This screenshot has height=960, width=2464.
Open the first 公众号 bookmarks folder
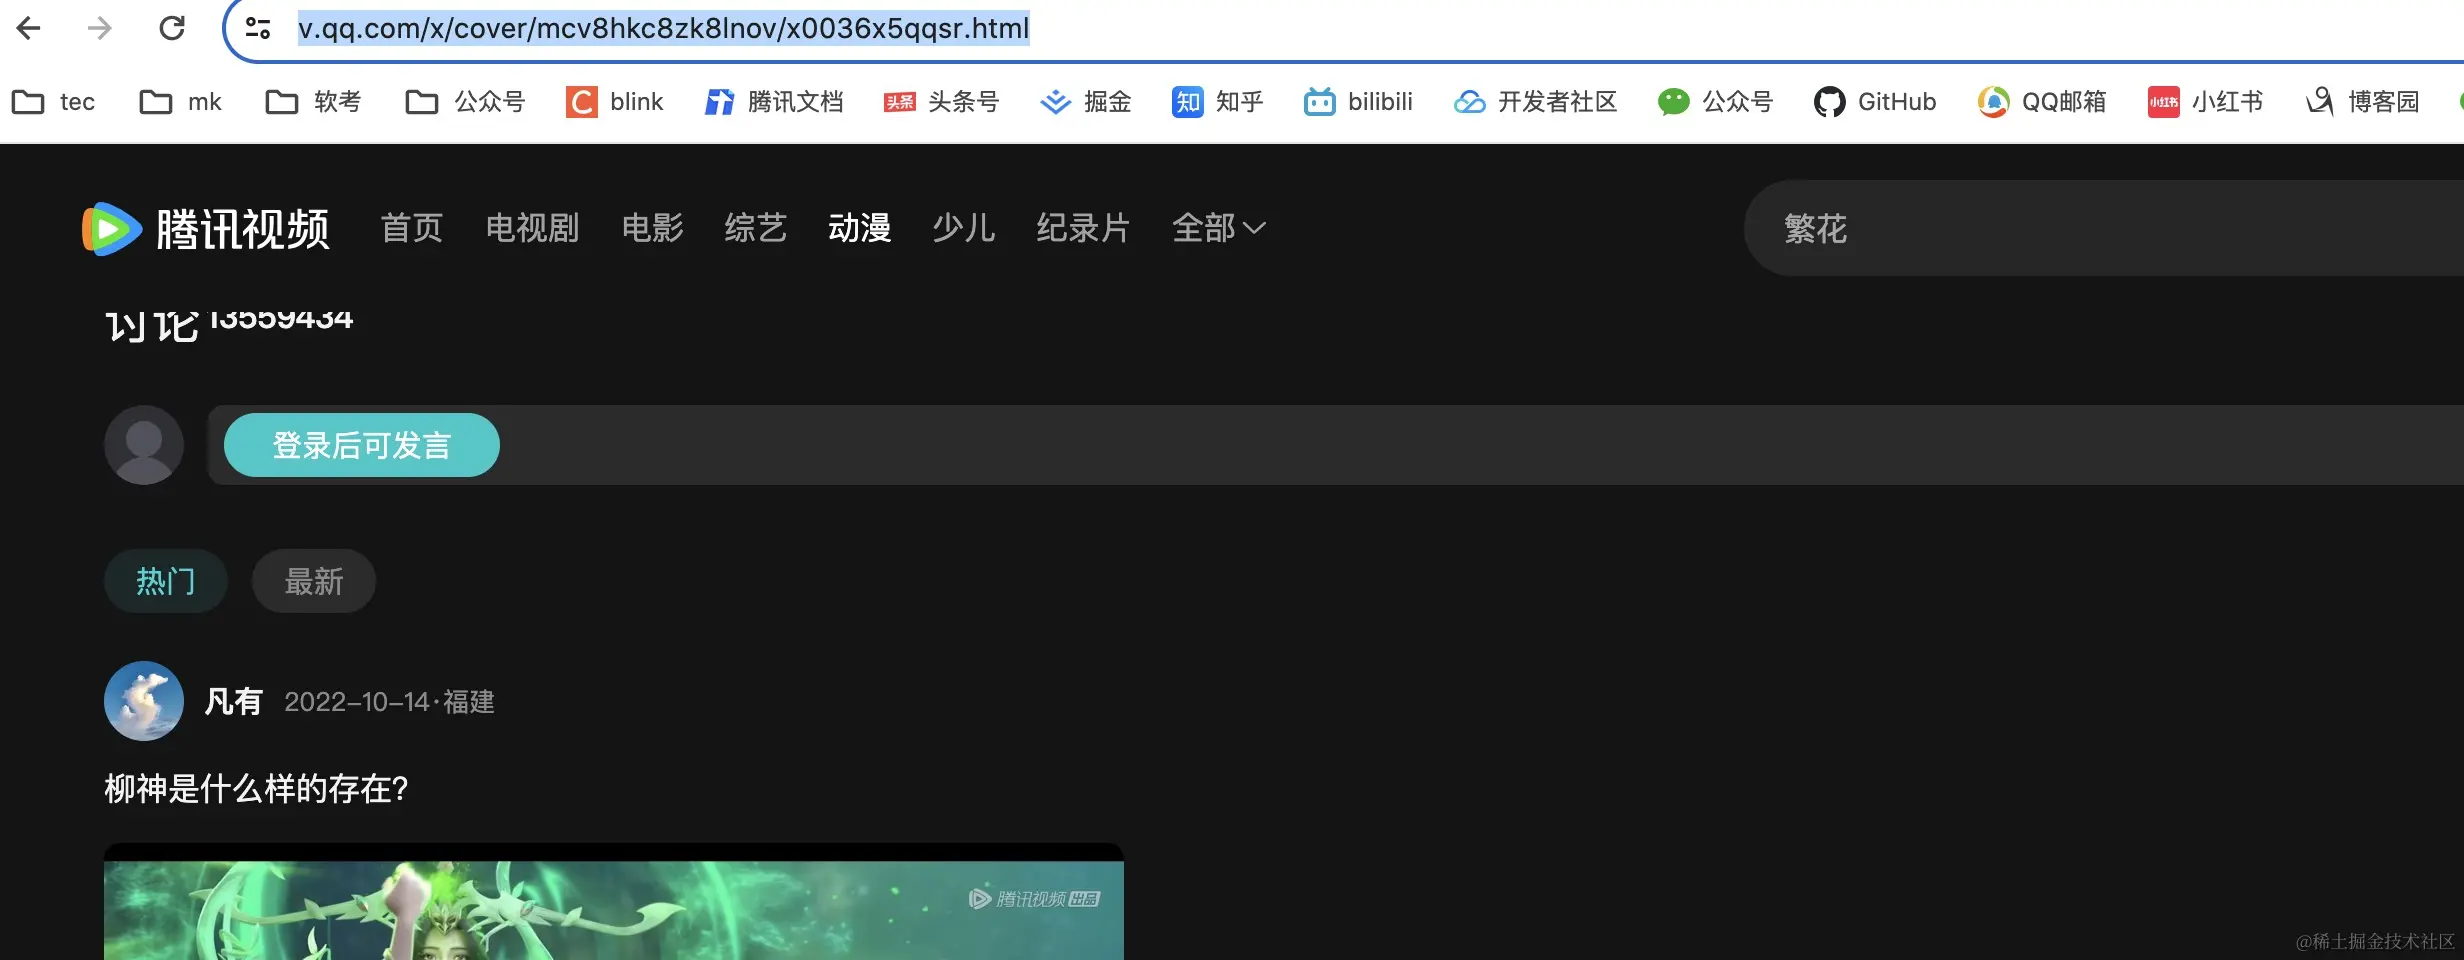pyautogui.click(x=465, y=102)
